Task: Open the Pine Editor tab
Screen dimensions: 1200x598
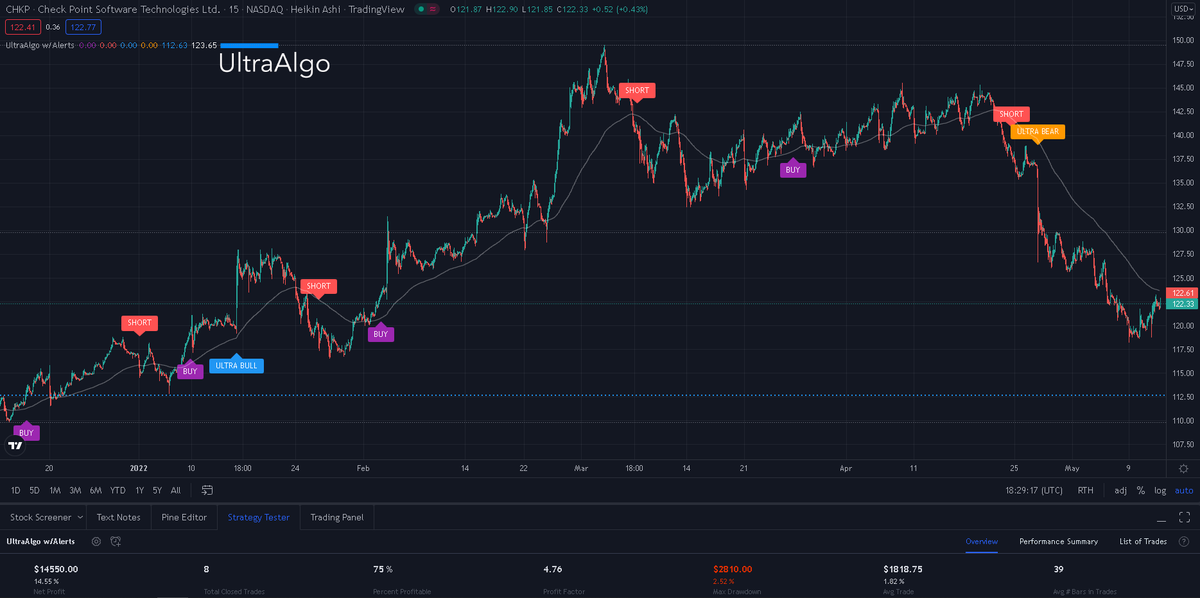Action: tap(184, 517)
